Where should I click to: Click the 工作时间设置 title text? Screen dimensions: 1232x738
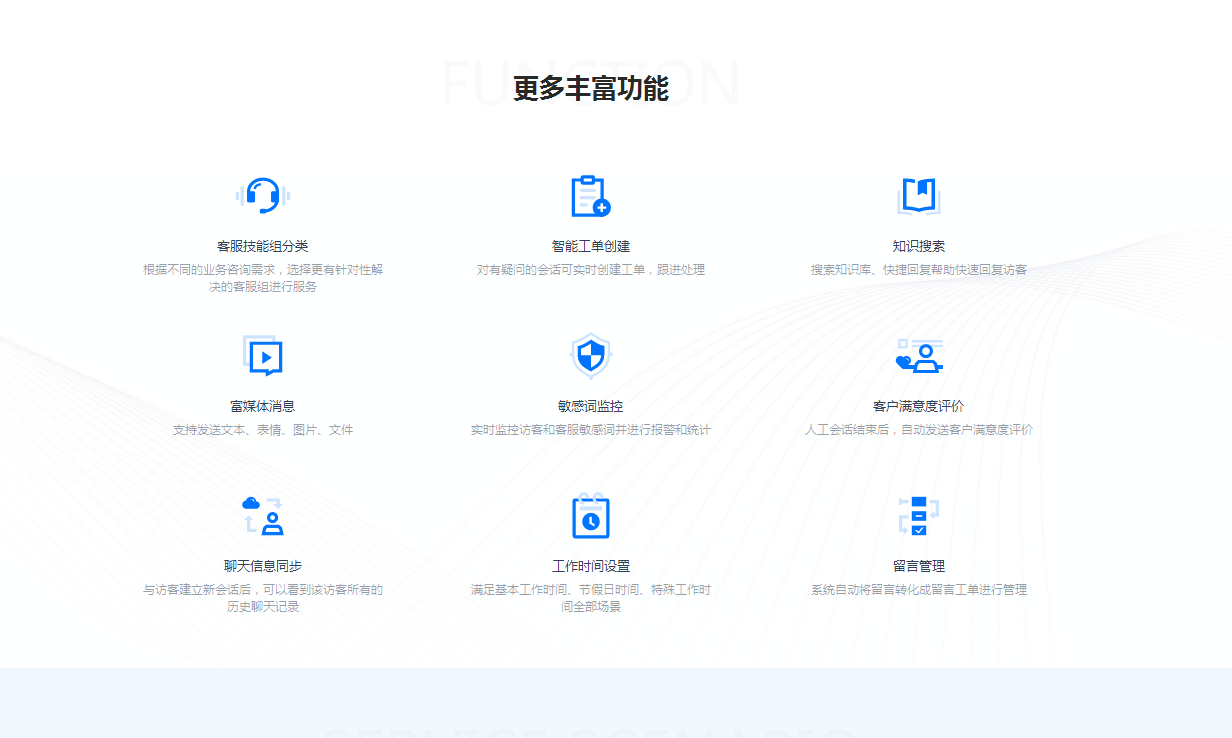click(x=590, y=566)
